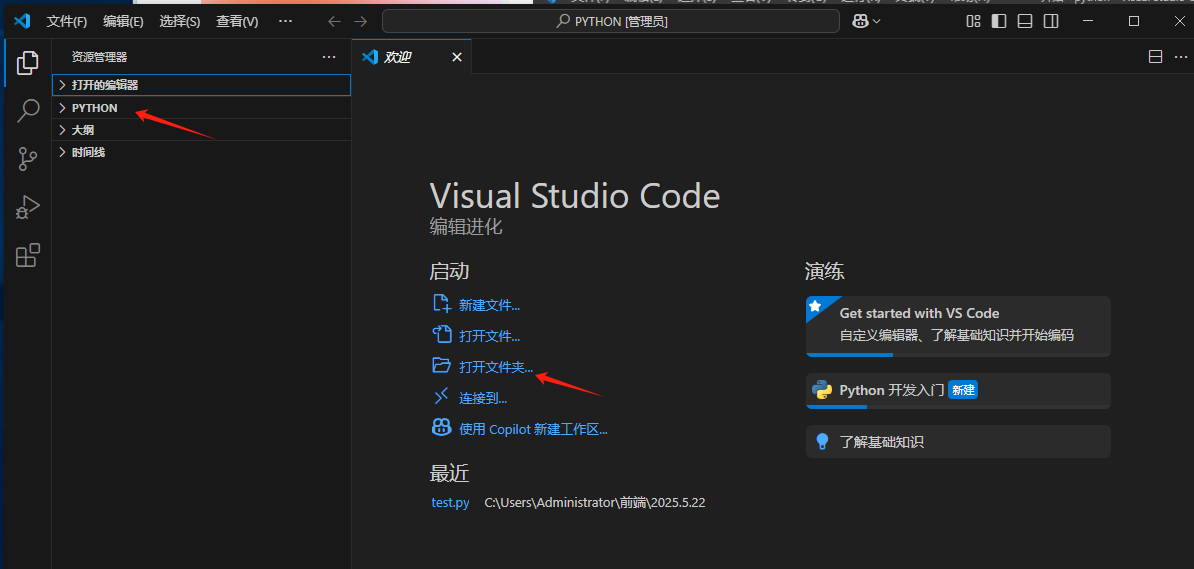1194x569 pixels.
Task: Maximize the VS Code window
Action: point(1134,21)
